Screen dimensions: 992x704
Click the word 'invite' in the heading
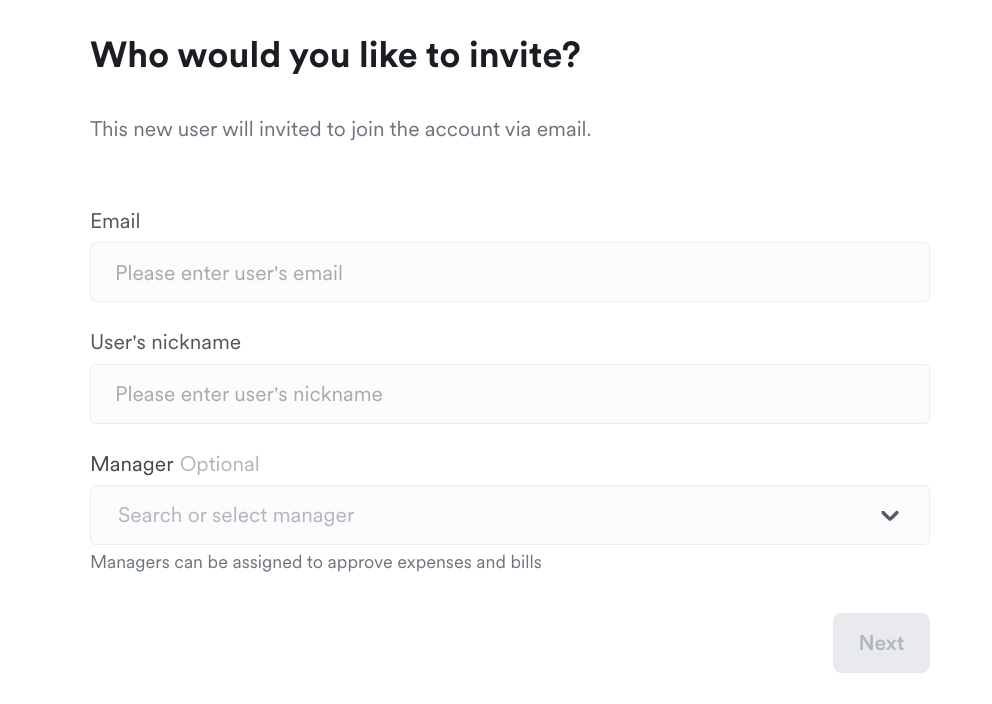click(523, 55)
